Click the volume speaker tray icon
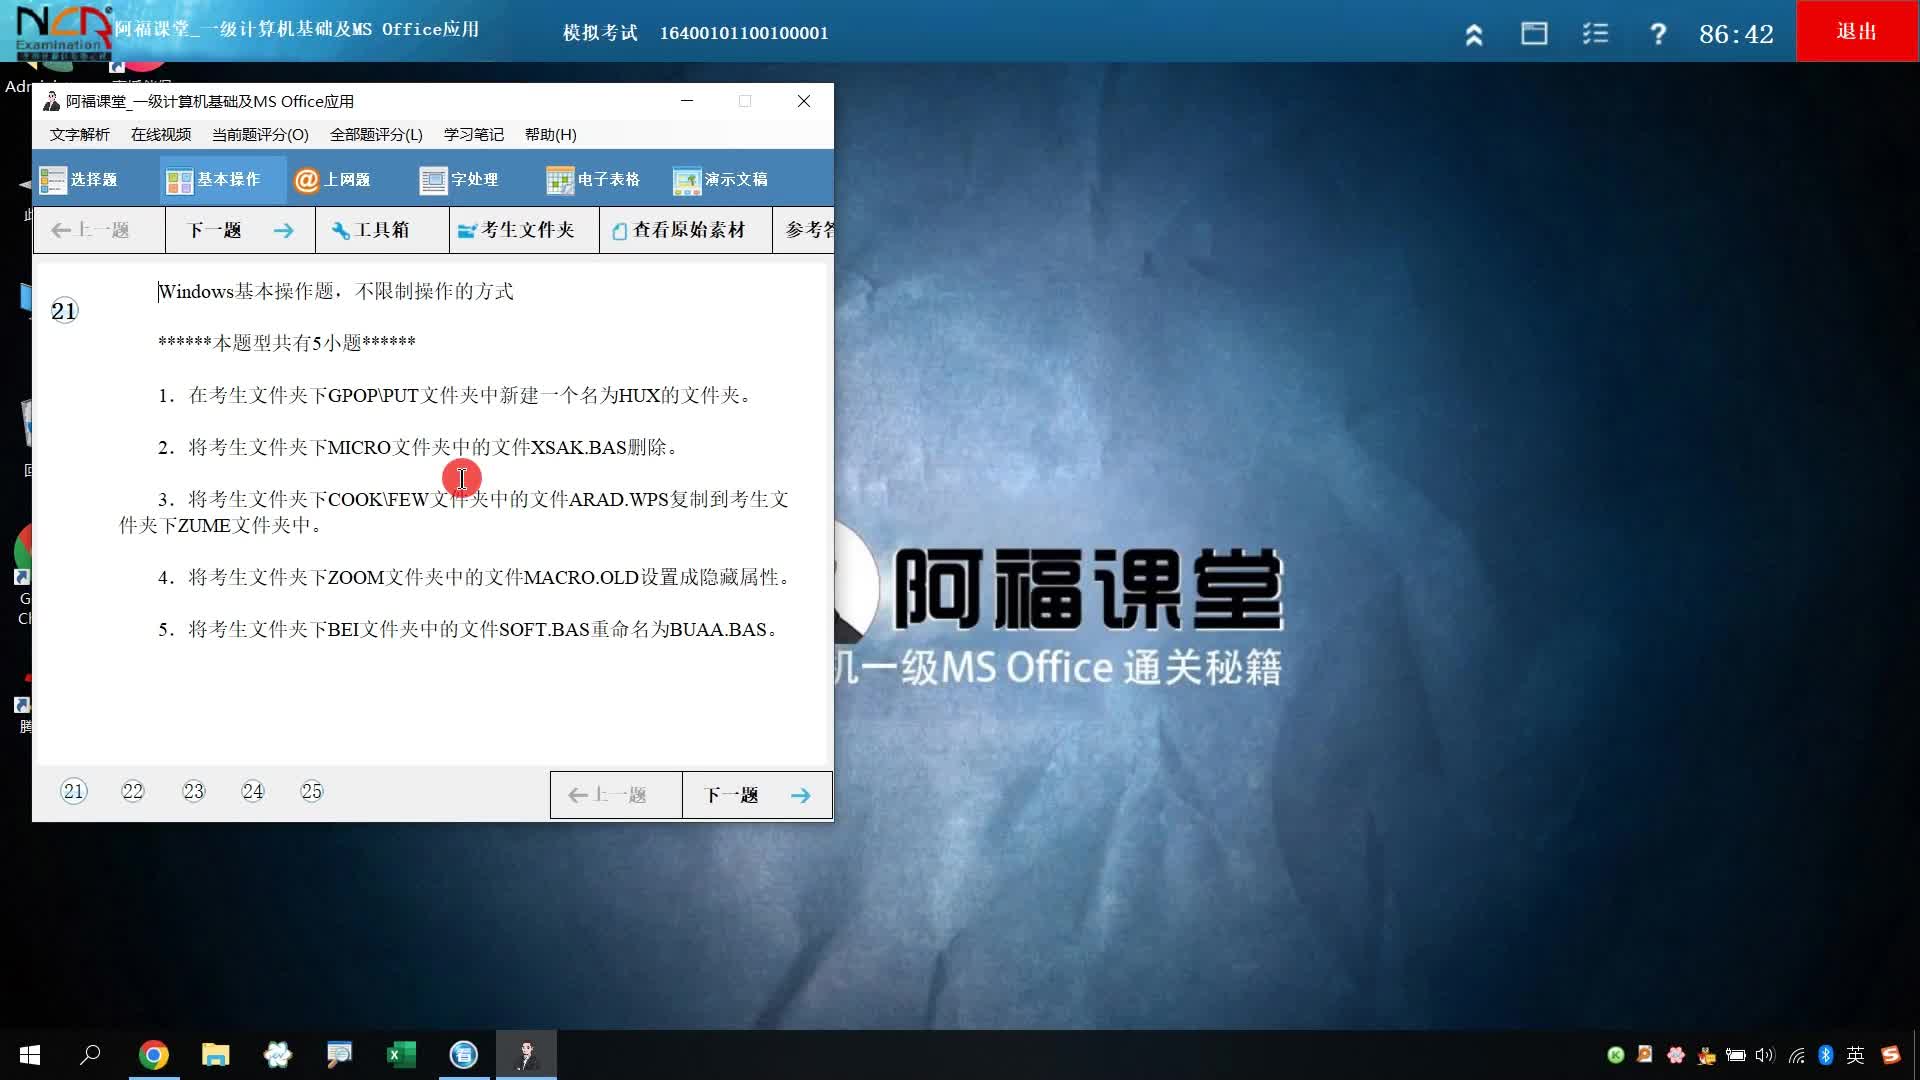 tap(1765, 1055)
